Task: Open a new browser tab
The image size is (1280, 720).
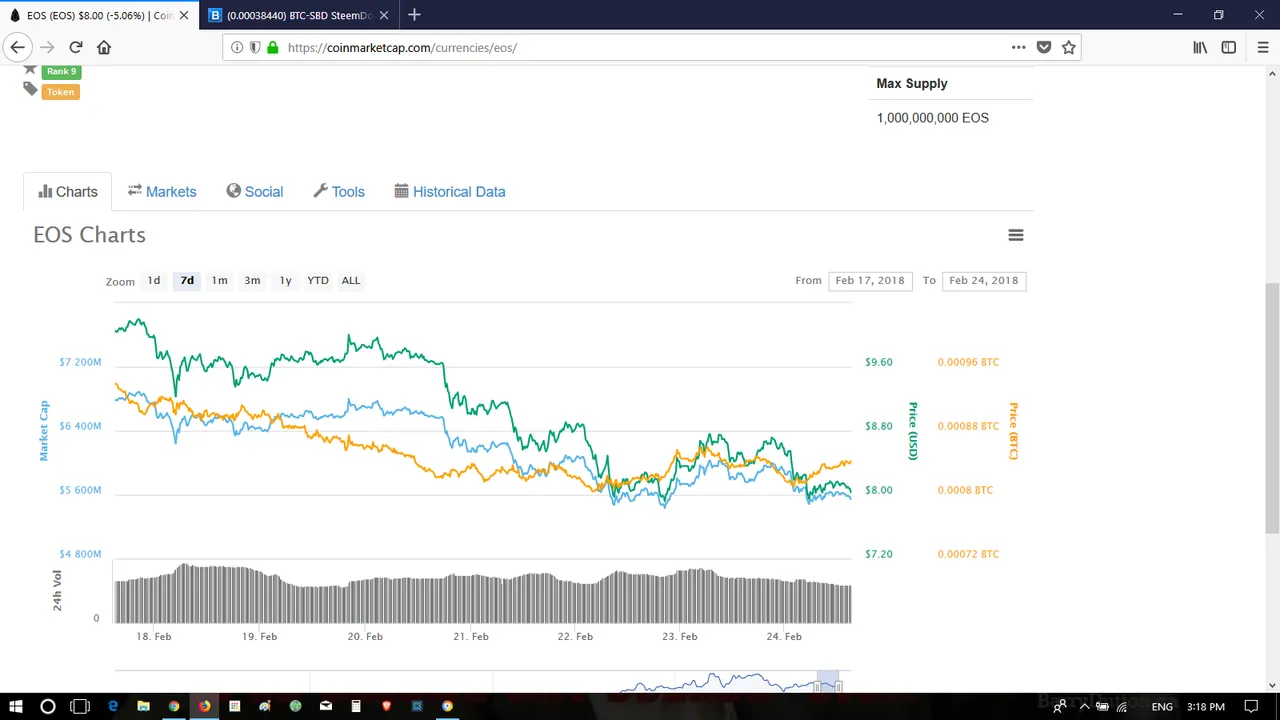Action: coord(414,15)
